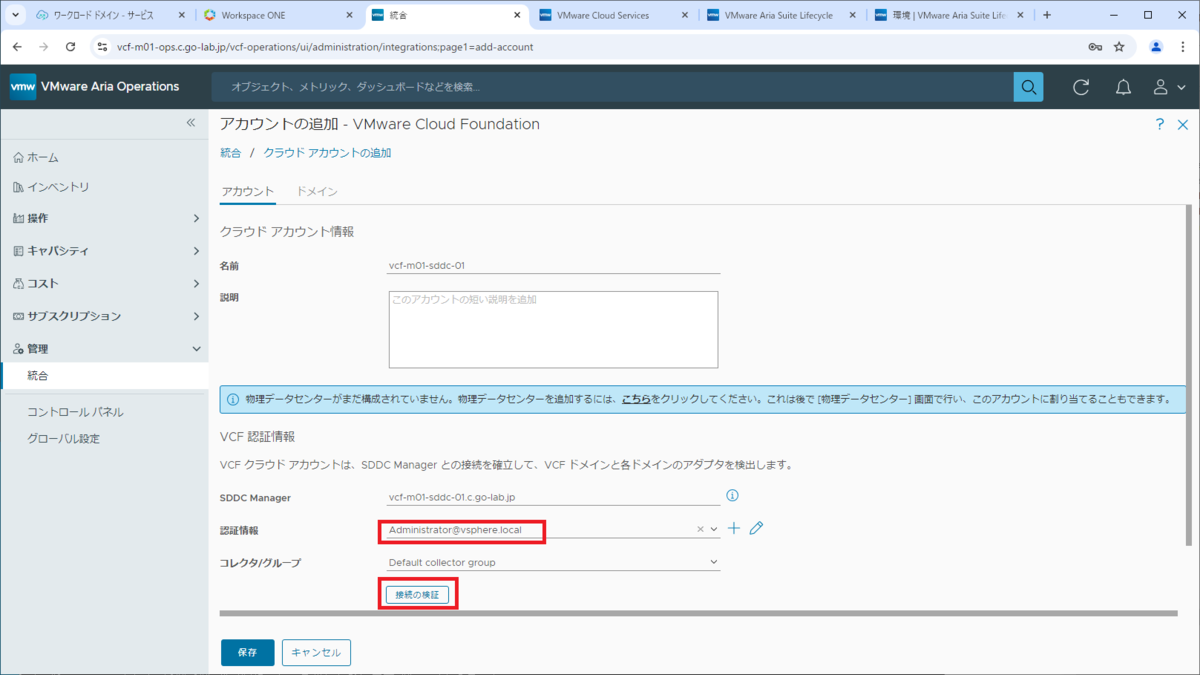Switch to the アカウント tab
Screen dimensions: 1200x675
[x=248, y=191]
